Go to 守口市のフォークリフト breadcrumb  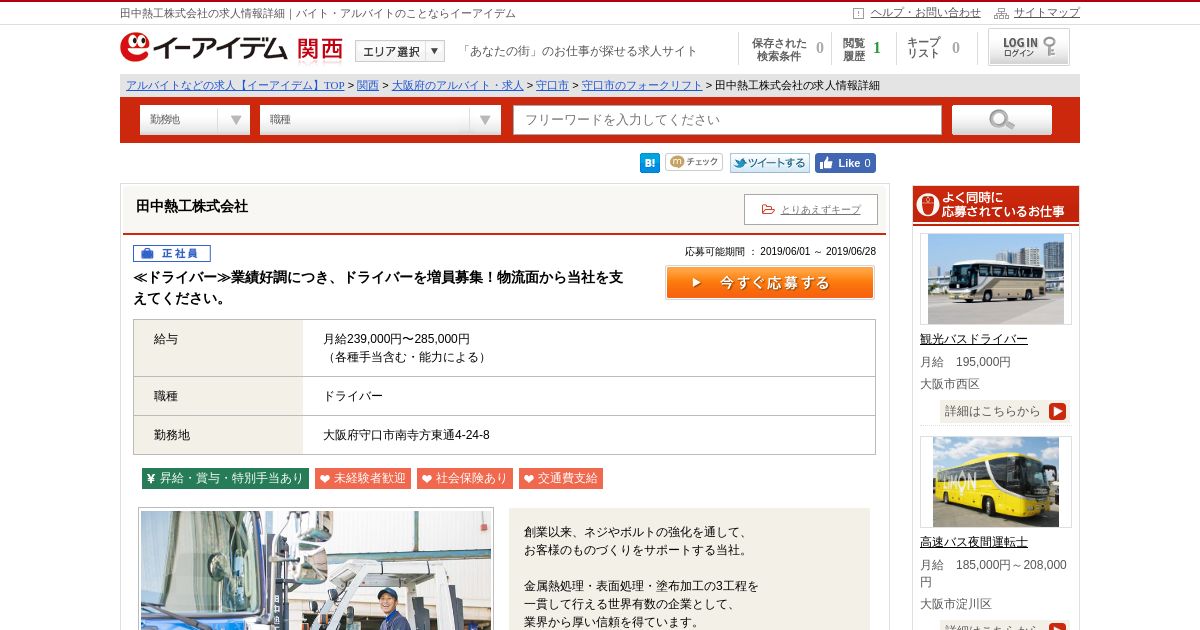click(642, 85)
